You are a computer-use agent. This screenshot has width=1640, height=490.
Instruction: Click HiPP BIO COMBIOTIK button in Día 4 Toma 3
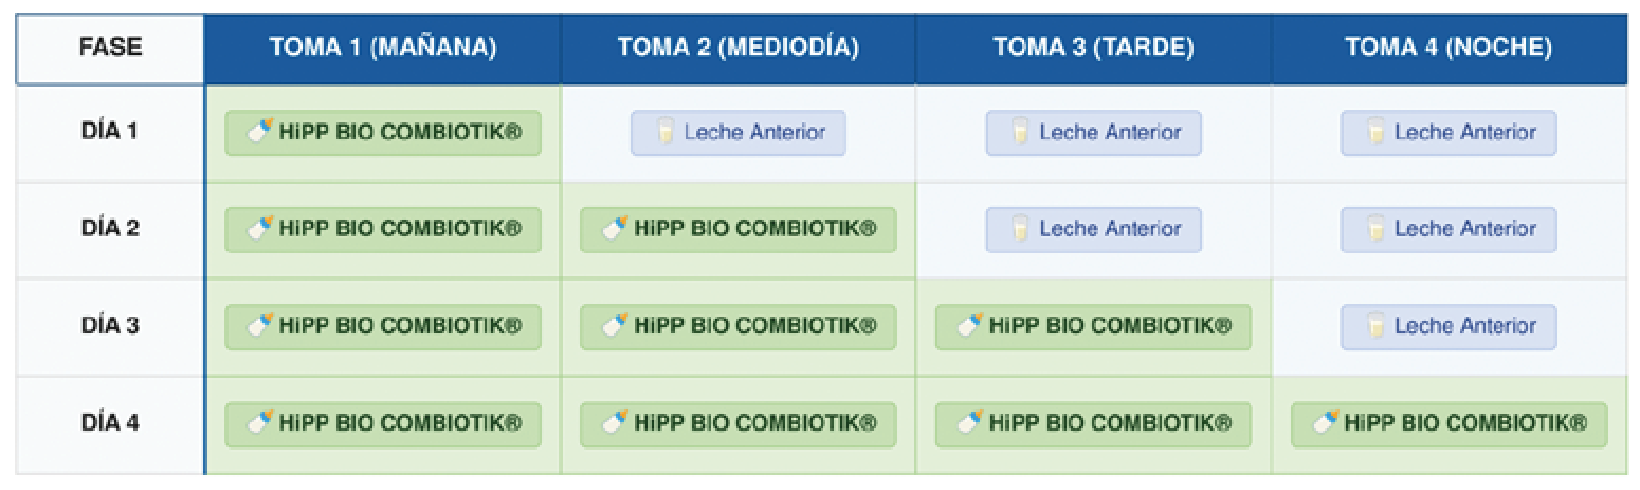pyautogui.click(x=1093, y=423)
